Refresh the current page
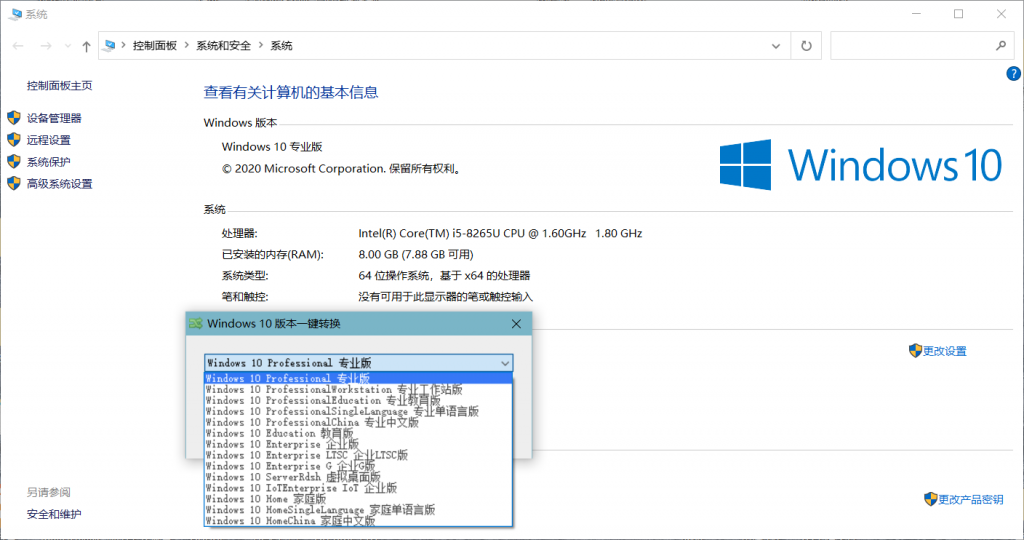This screenshot has width=1024, height=540. point(807,46)
